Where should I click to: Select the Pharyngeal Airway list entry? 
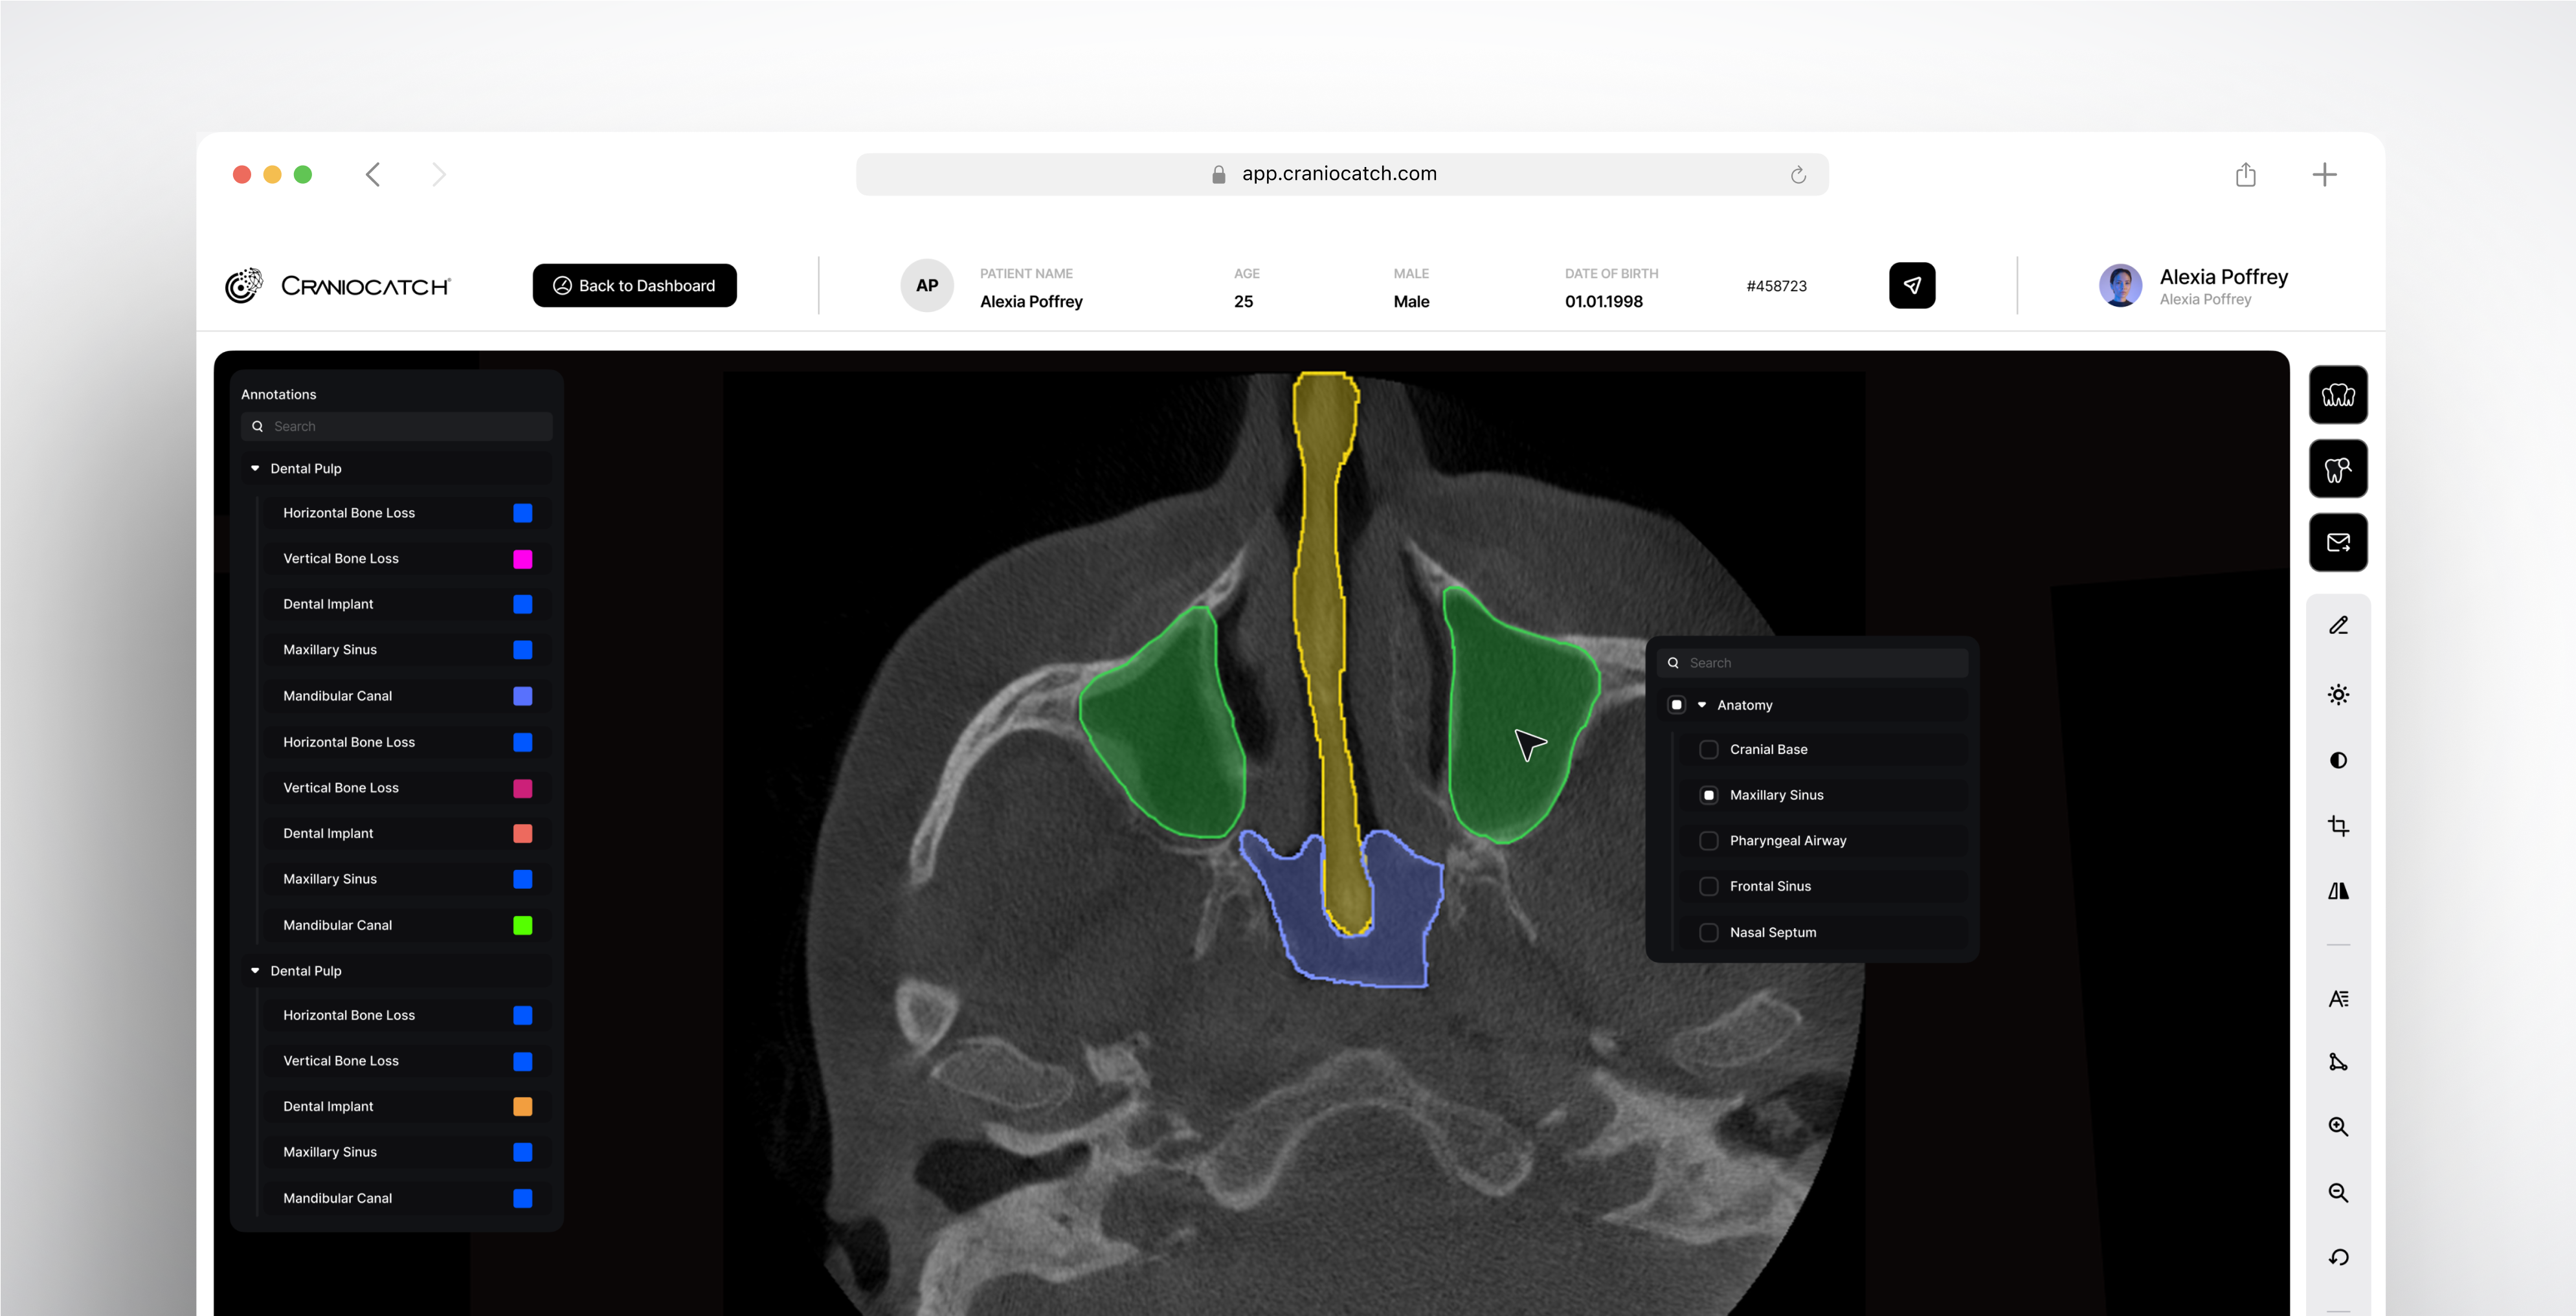1787,841
